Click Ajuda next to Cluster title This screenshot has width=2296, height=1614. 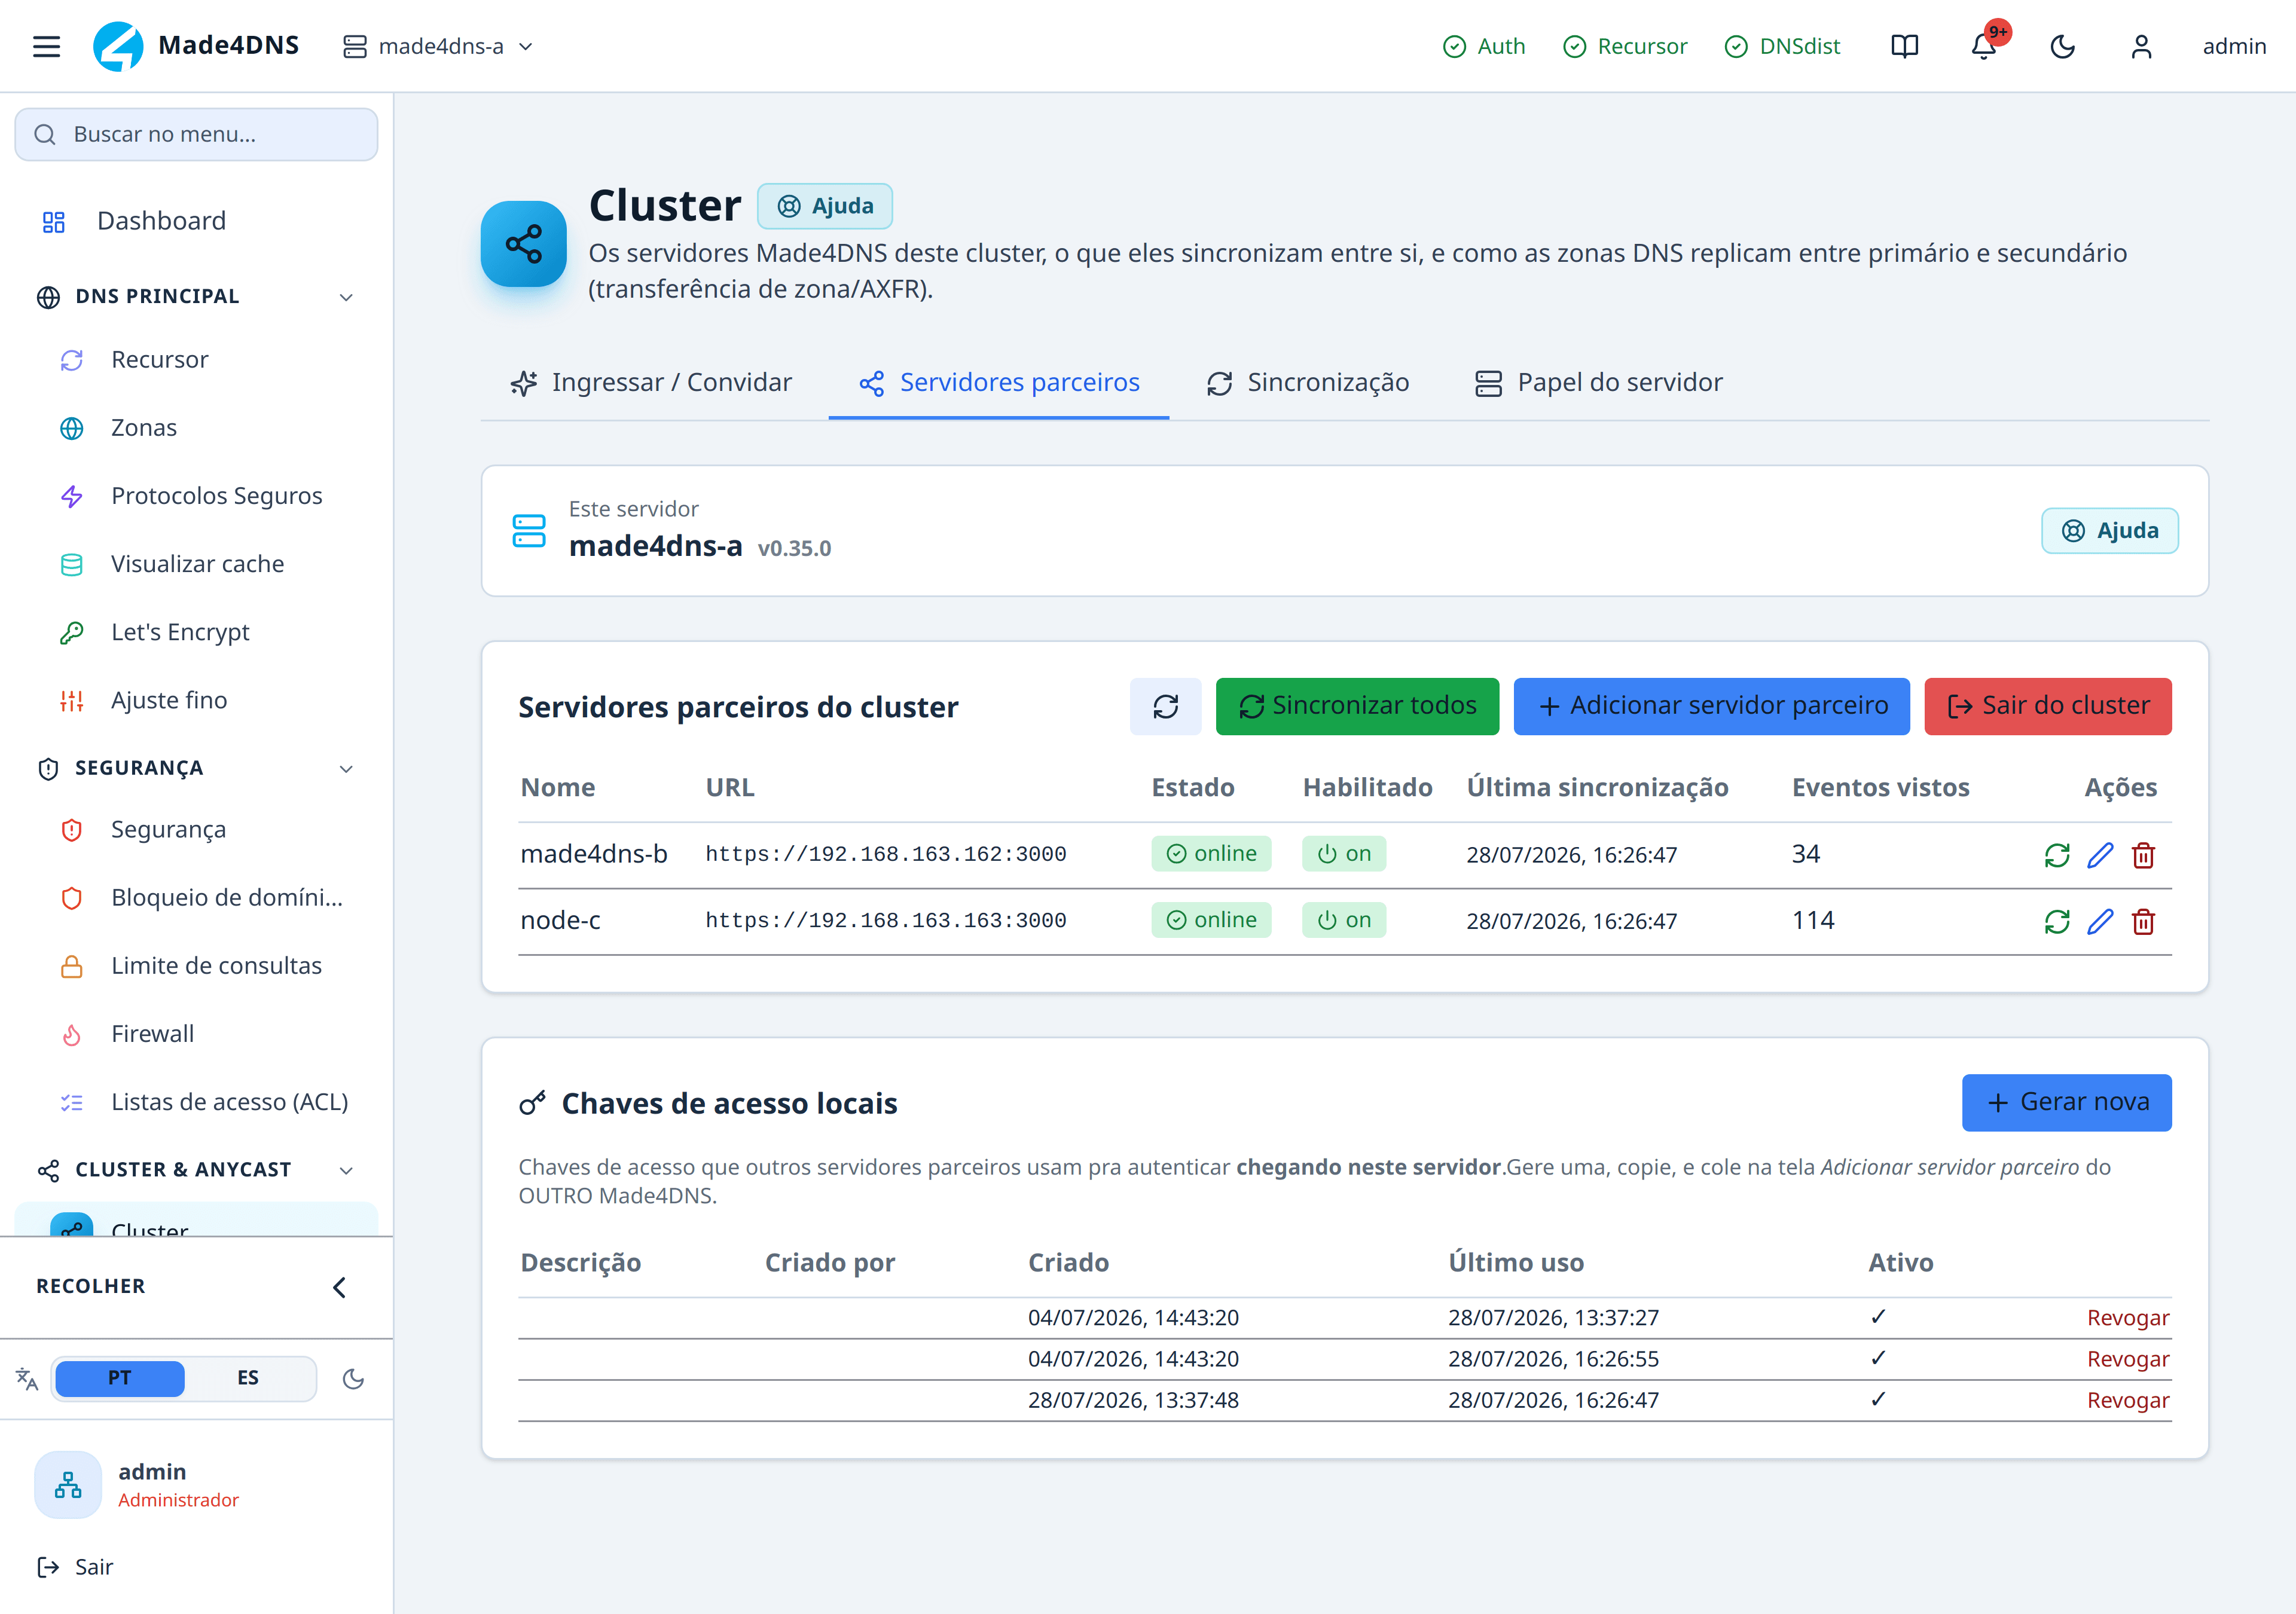tap(825, 206)
